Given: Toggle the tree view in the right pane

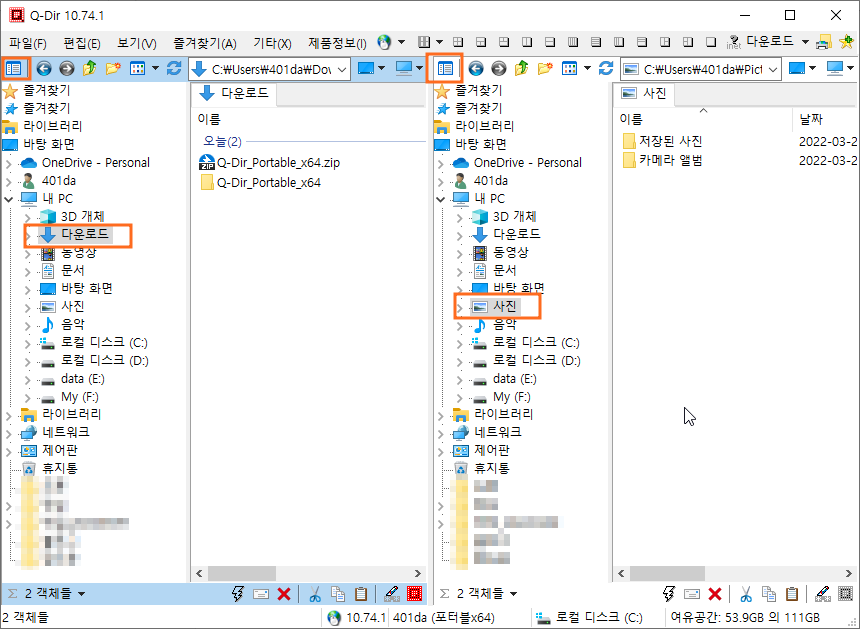Looking at the screenshot, I should click(x=445, y=69).
